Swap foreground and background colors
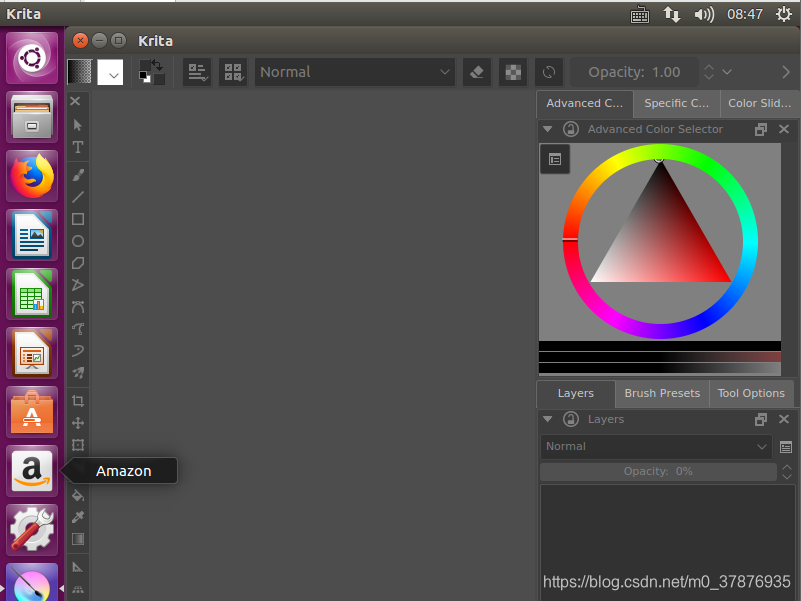The width and height of the screenshot is (801, 601). point(157,65)
